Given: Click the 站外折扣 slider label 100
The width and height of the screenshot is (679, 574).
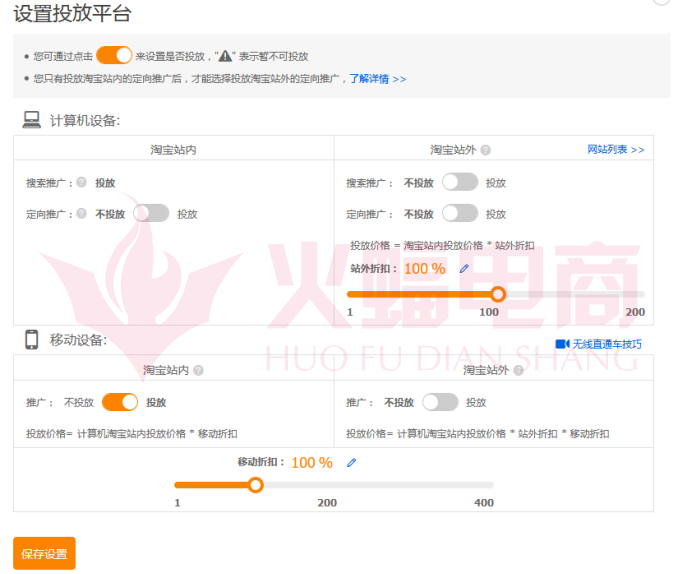Looking at the screenshot, I should (489, 312).
